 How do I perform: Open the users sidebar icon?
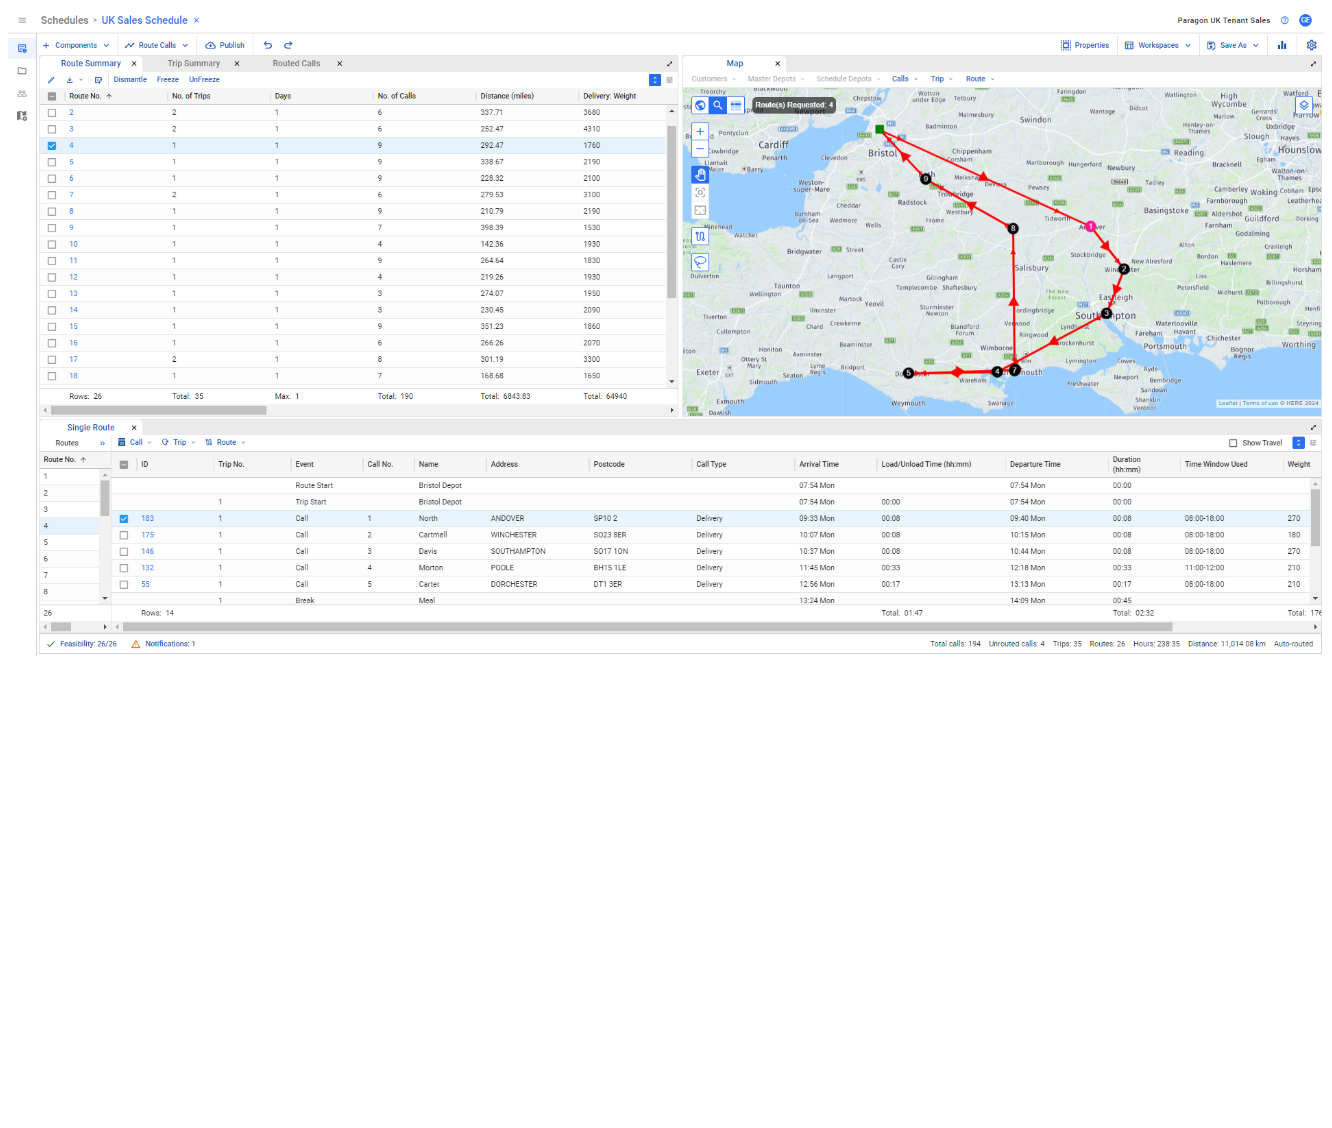[x=22, y=93]
